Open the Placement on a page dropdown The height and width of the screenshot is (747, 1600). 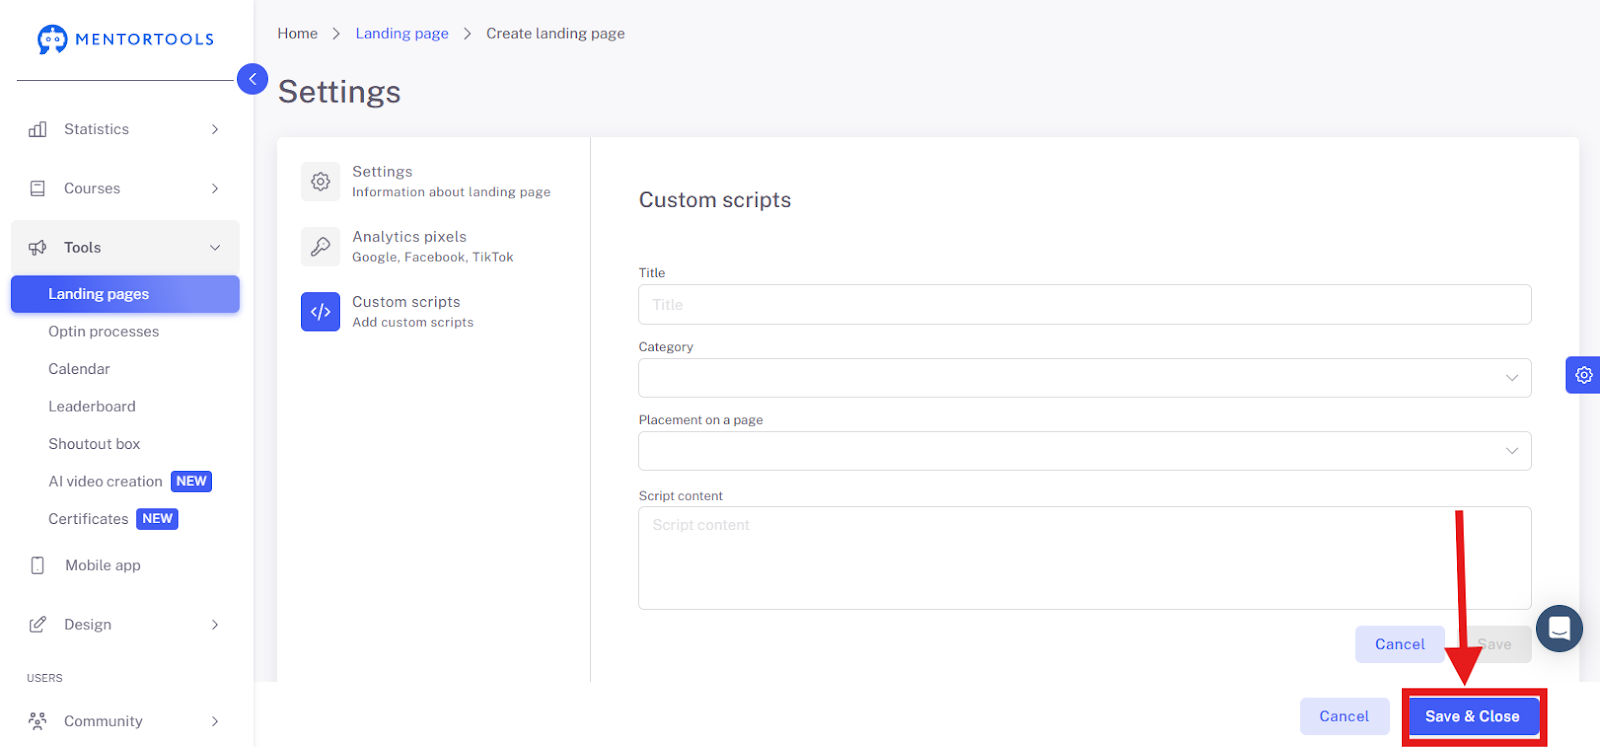(x=1085, y=451)
